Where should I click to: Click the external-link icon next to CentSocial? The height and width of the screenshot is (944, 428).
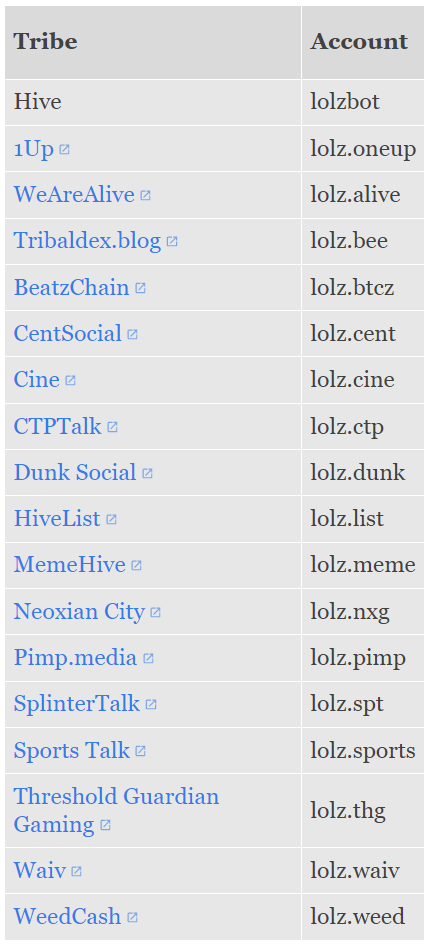coord(132,334)
